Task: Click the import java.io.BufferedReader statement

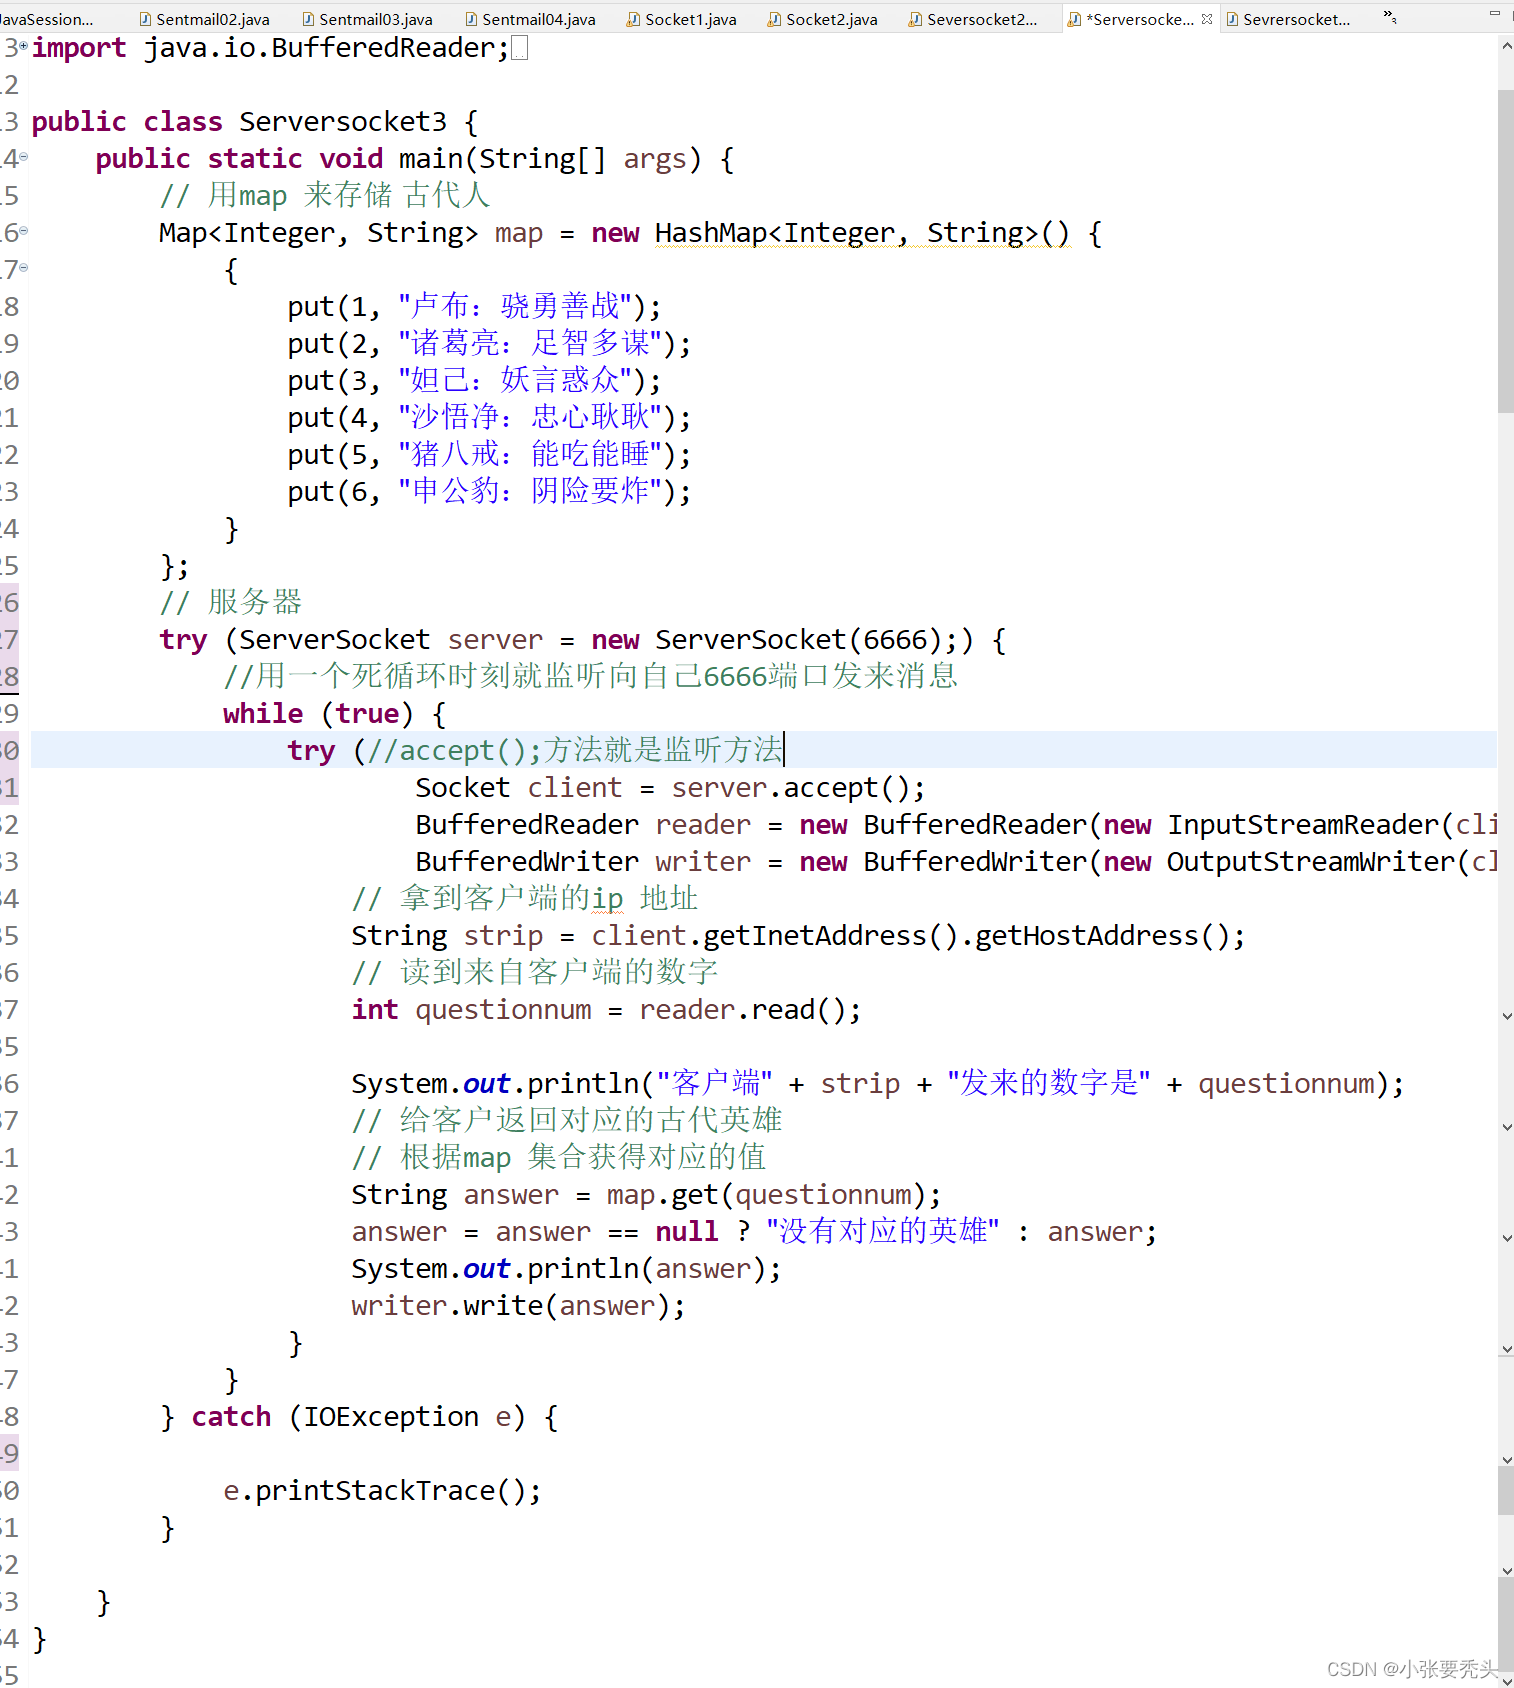Action: coord(271,48)
